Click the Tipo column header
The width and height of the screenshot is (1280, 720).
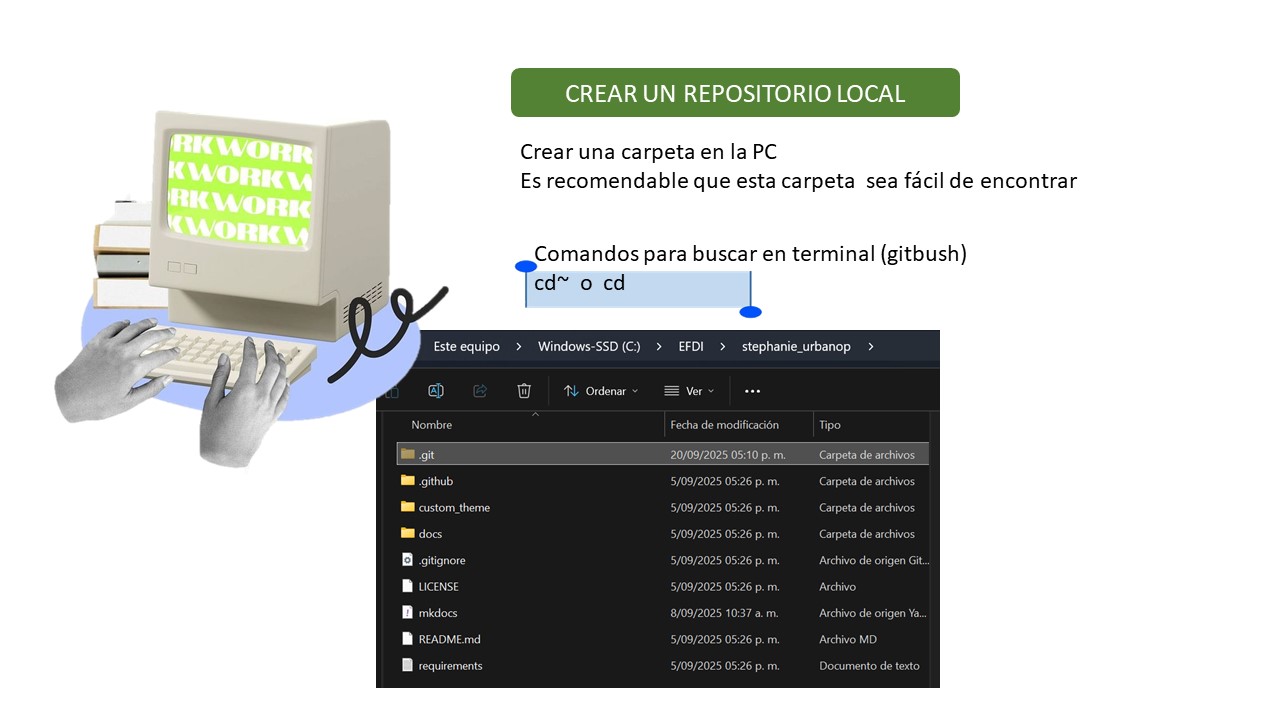point(830,425)
